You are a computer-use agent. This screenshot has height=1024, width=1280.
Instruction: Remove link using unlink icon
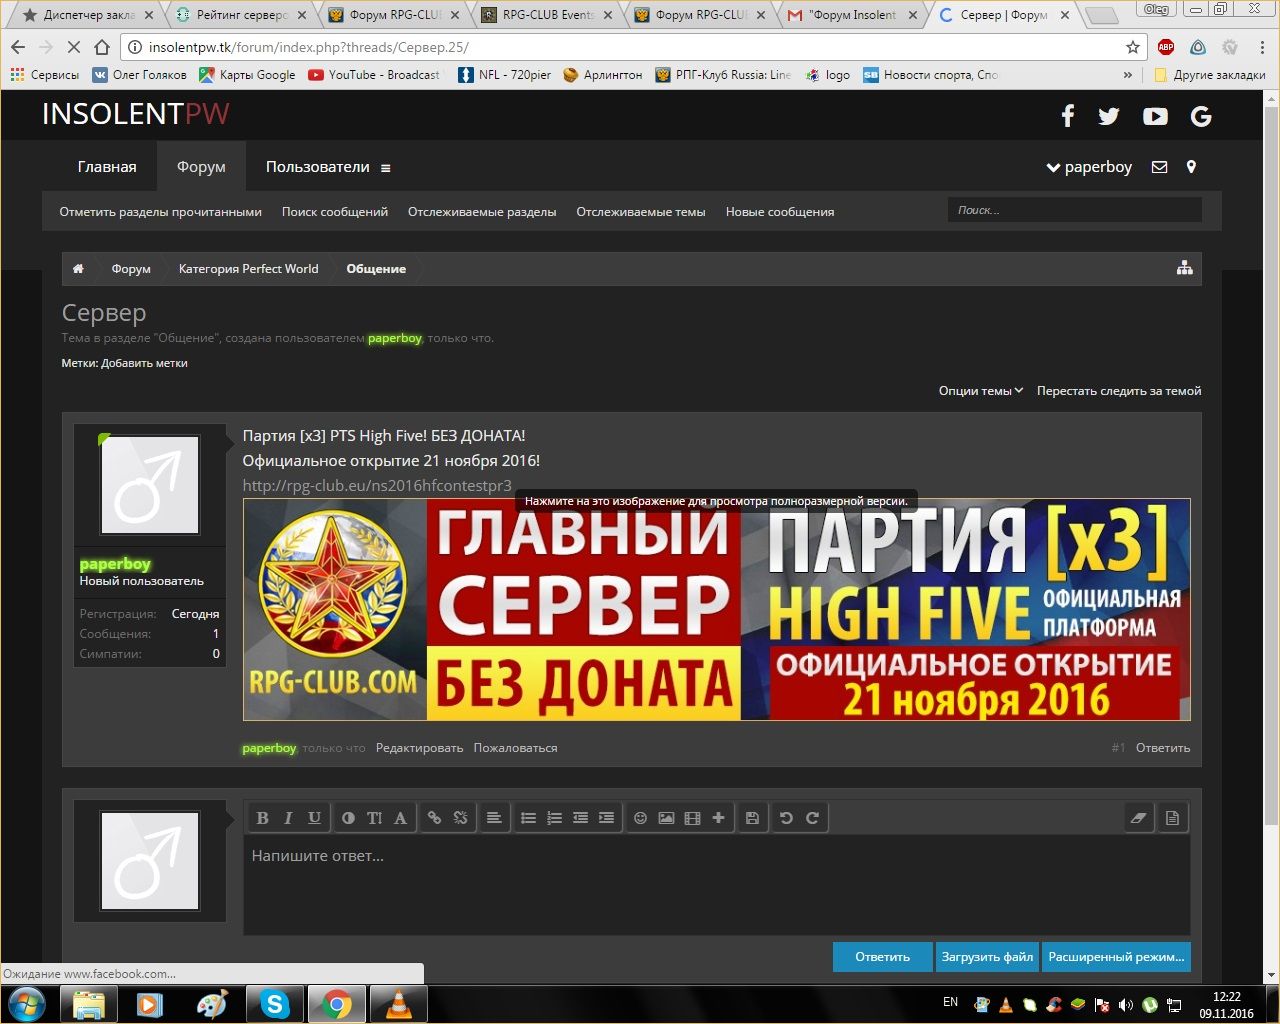tap(460, 818)
